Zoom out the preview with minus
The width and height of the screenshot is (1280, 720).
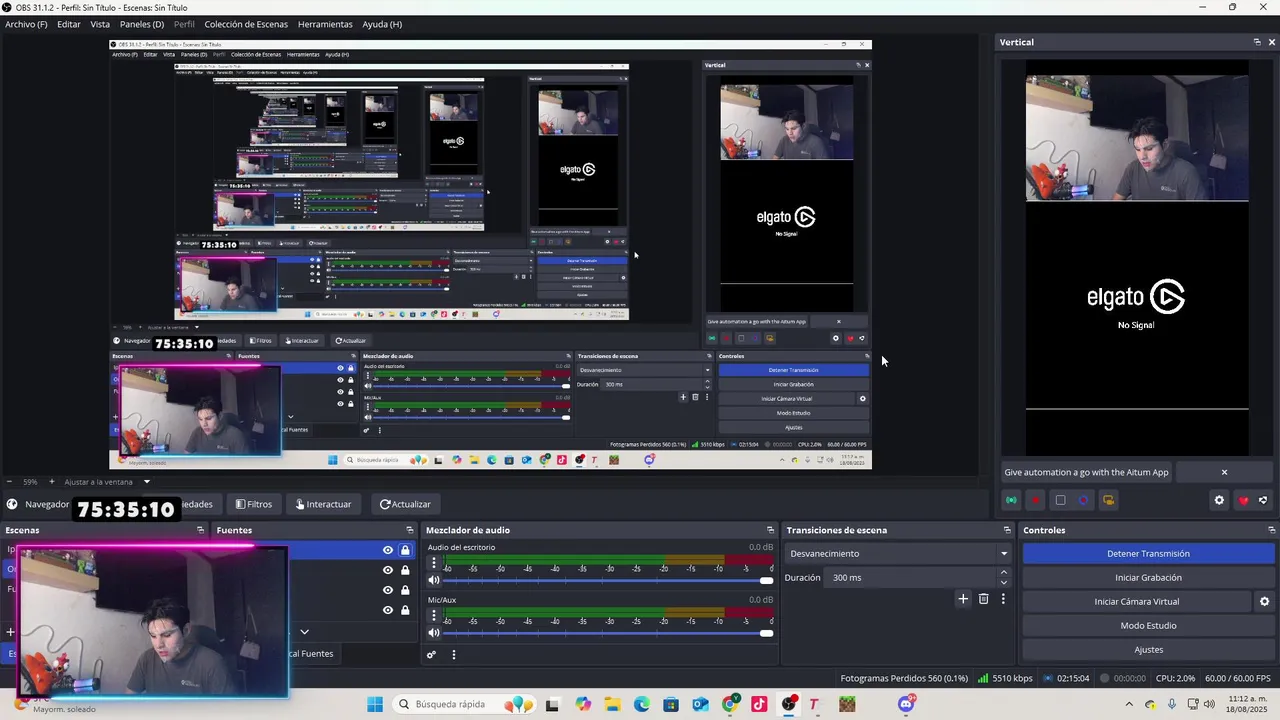[x=10, y=482]
